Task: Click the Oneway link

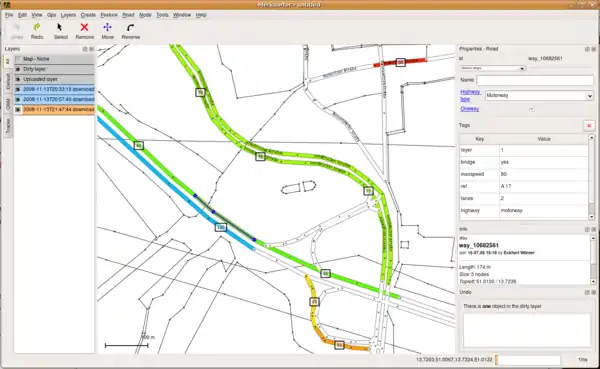Action: tap(470, 109)
